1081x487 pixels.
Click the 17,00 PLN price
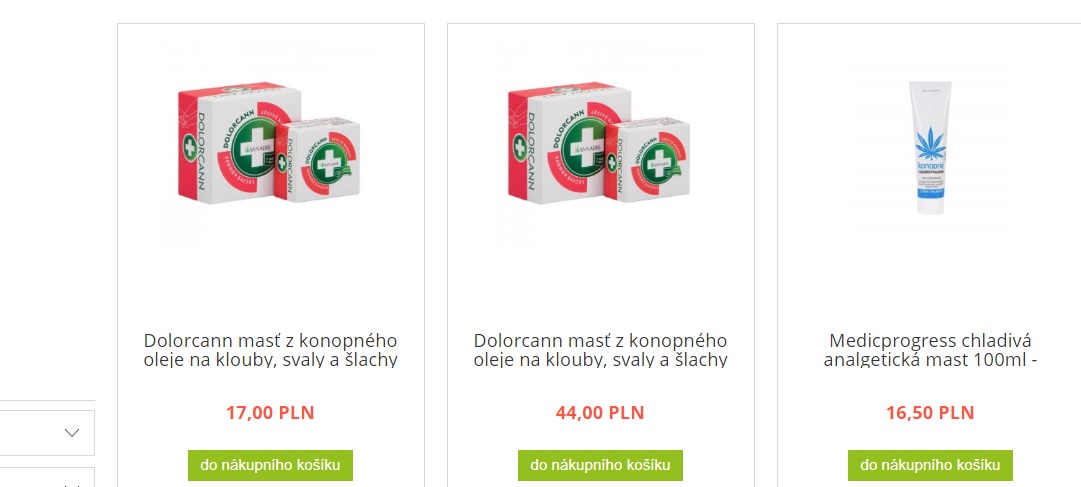pos(270,413)
